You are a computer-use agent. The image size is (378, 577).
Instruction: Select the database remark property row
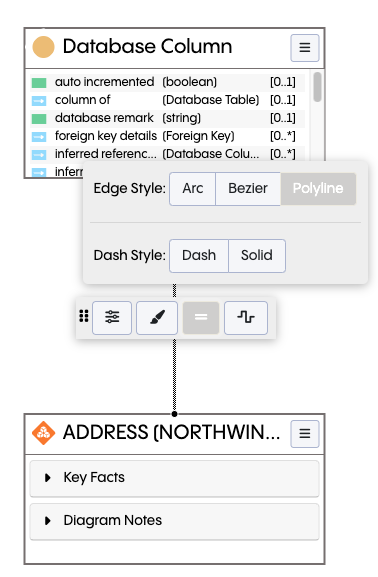tap(167, 118)
